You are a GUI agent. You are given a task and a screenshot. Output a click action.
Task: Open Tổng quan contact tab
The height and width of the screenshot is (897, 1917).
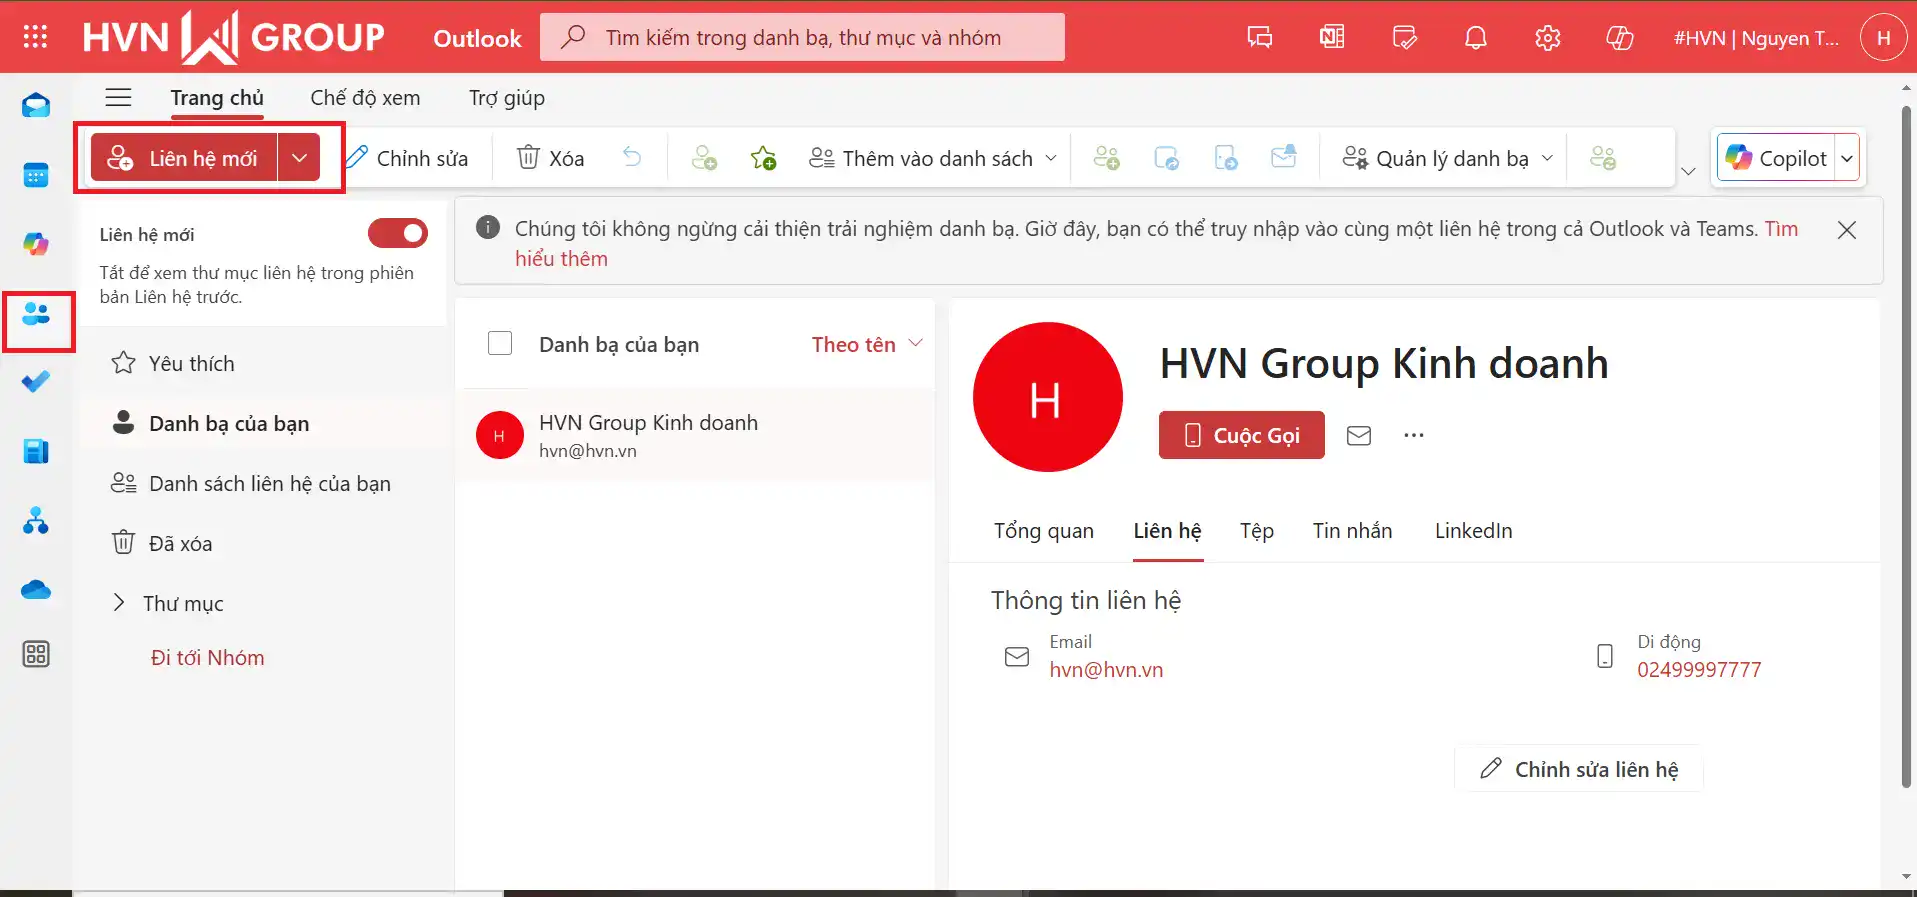[1044, 530]
